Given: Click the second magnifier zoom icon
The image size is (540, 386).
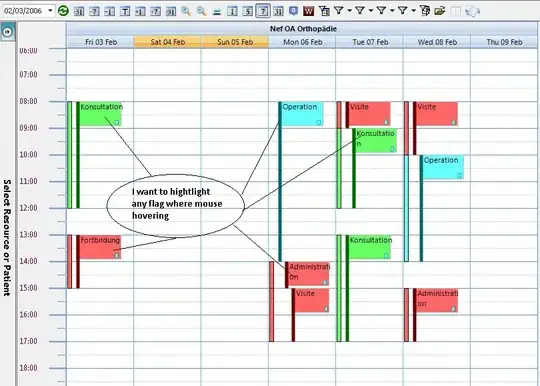Looking at the screenshot, I should [x=201, y=11].
